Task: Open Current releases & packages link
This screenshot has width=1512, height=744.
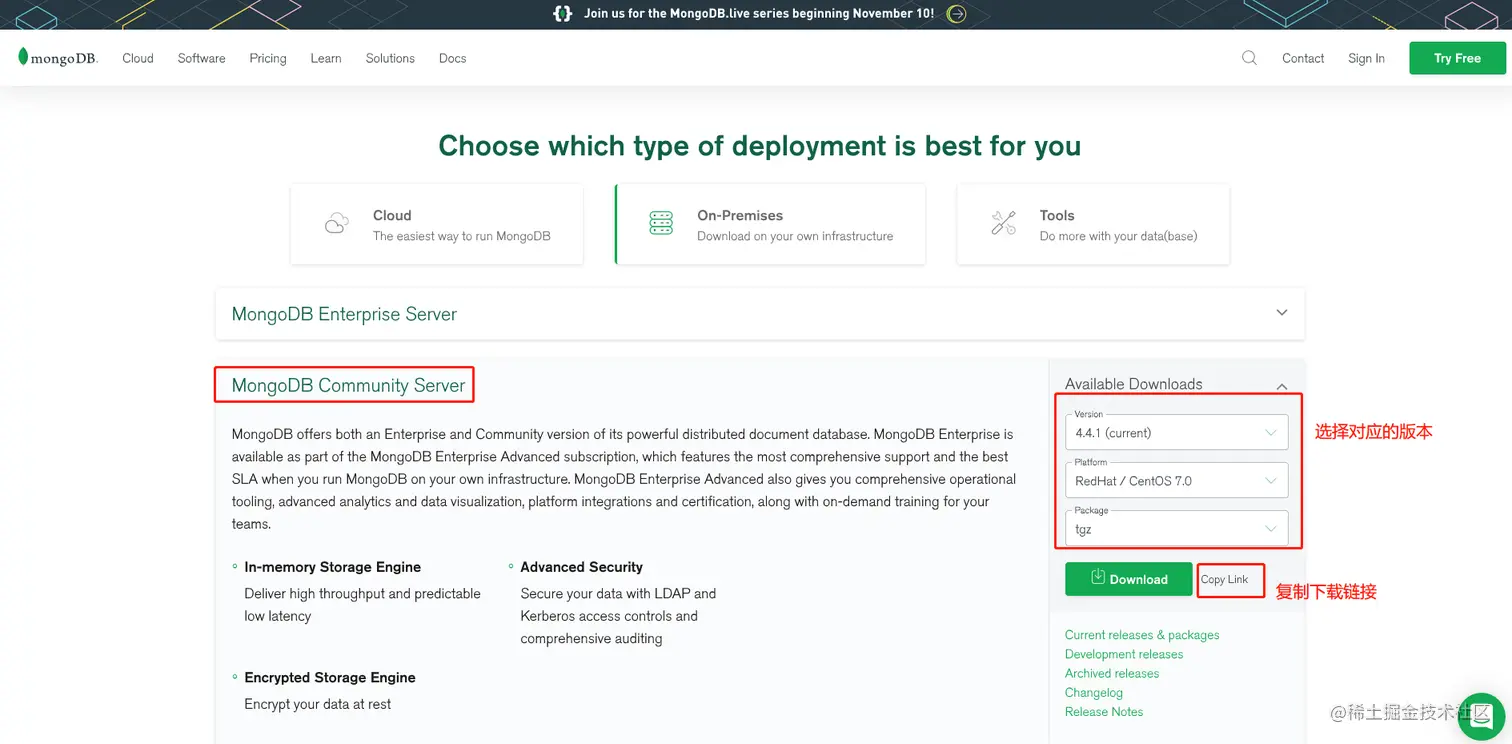Action: click(1142, 635)
